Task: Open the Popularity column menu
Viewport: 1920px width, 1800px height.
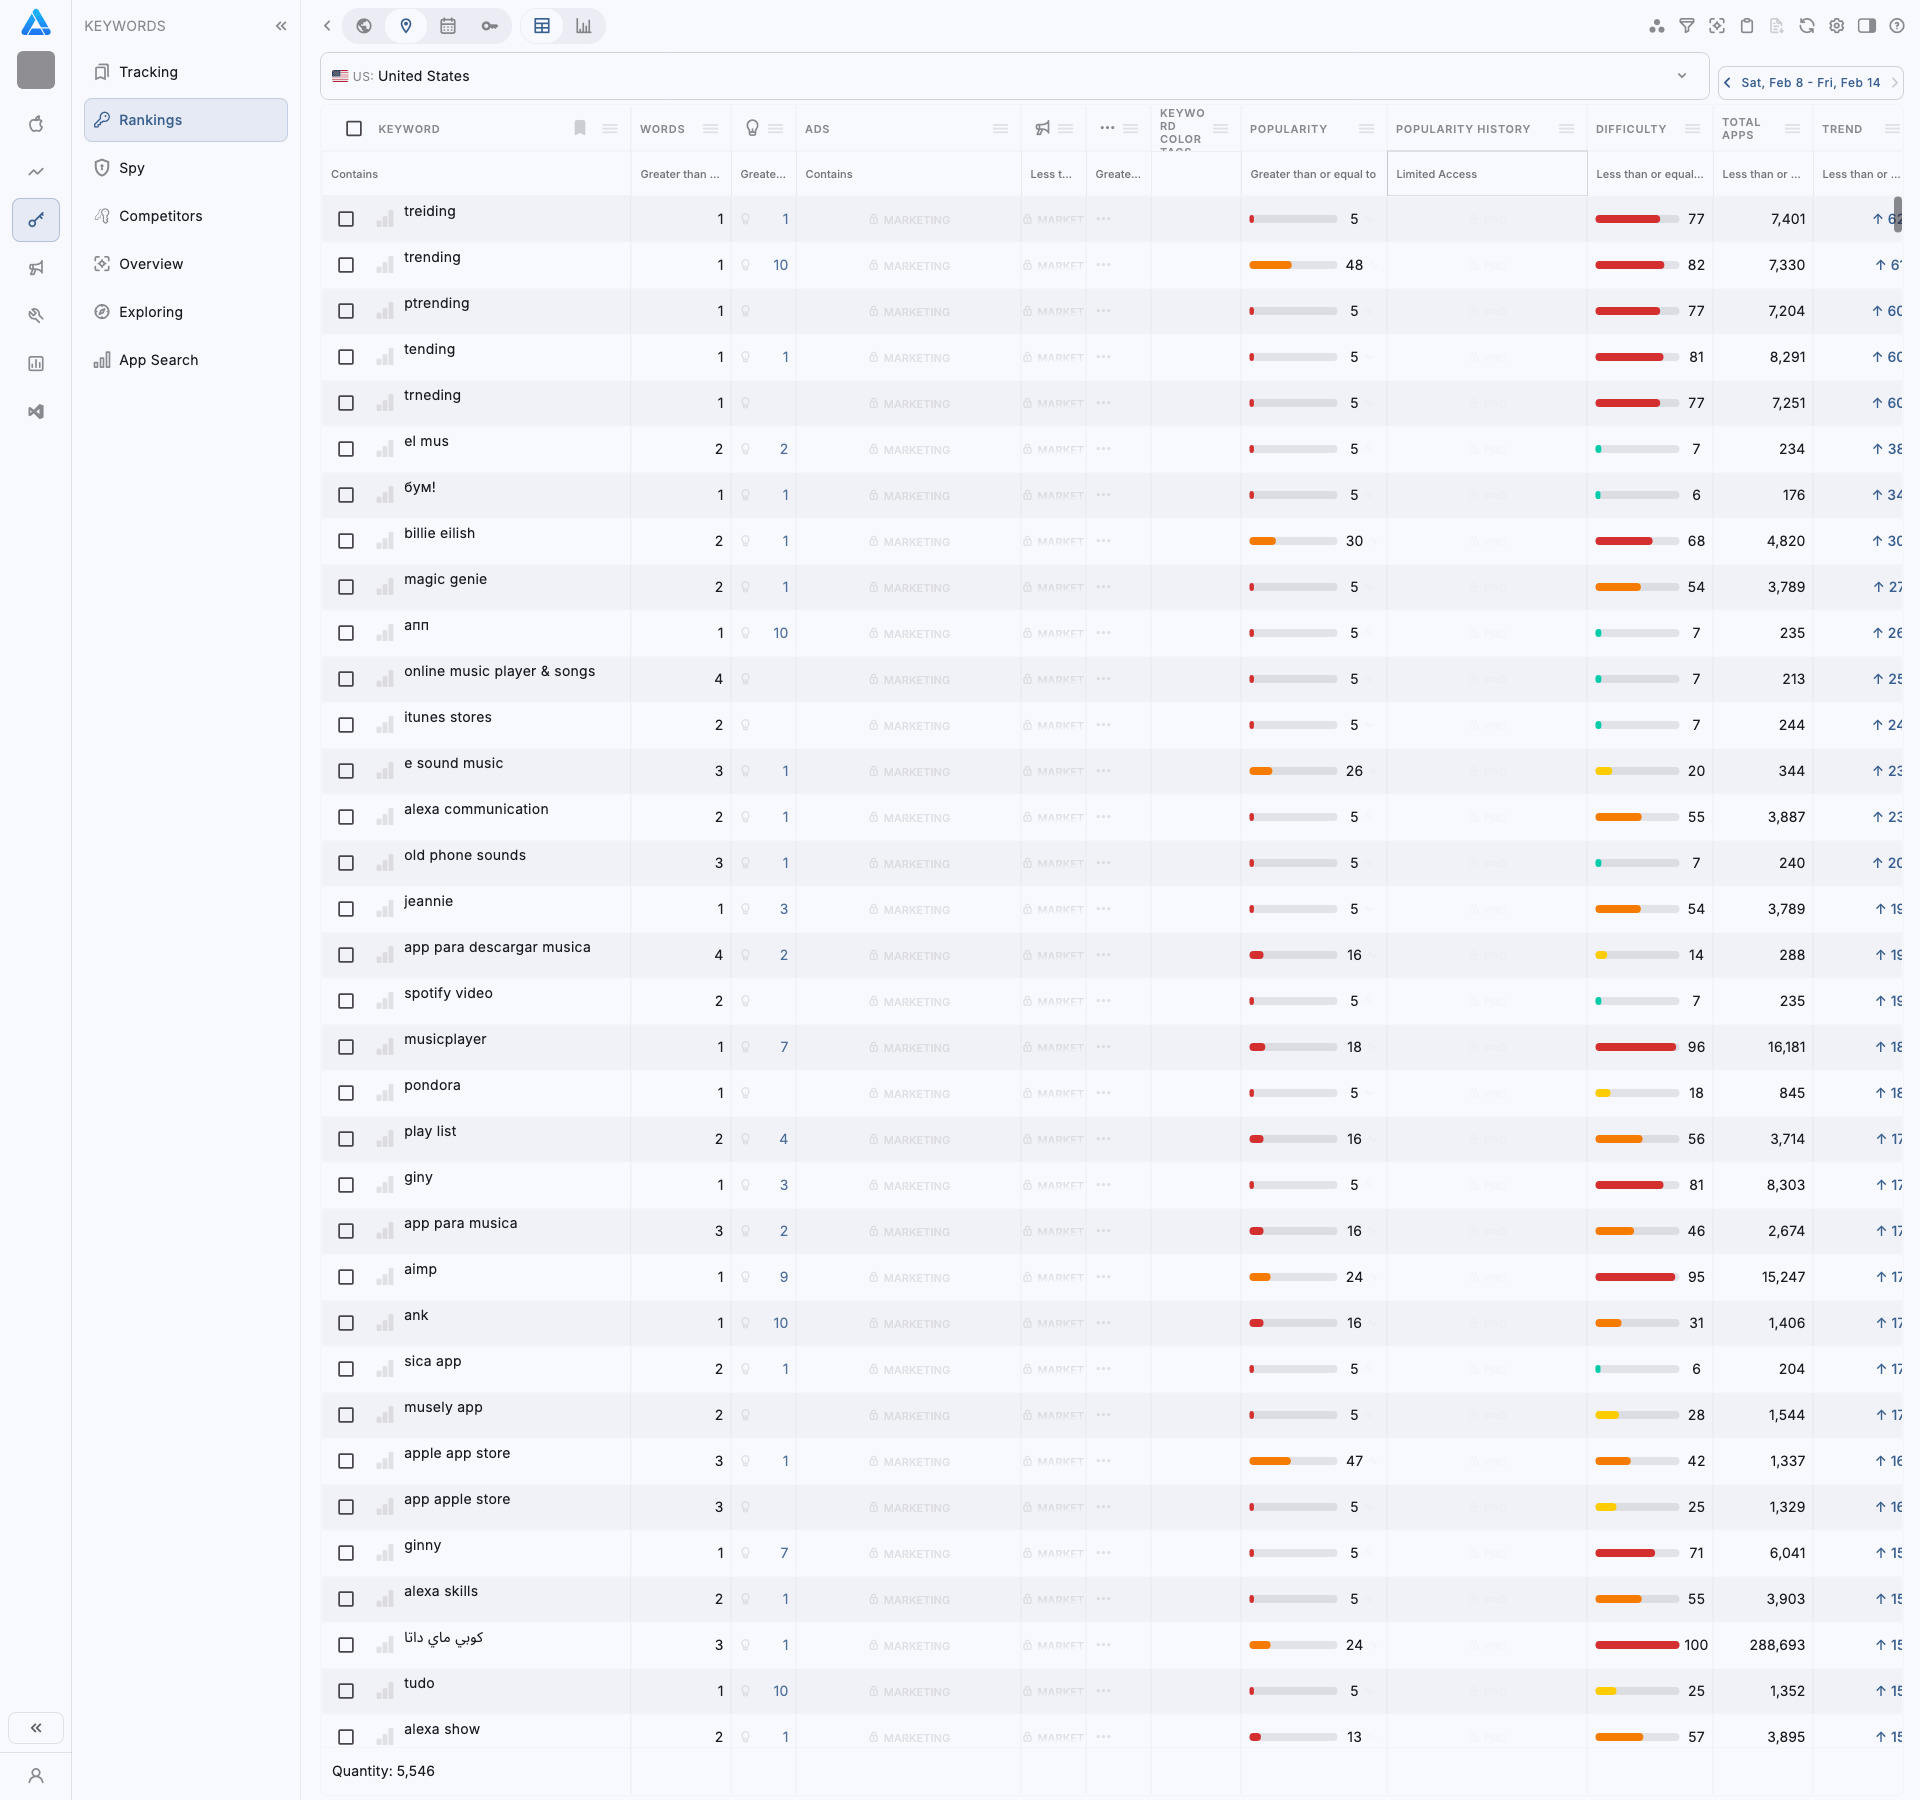Action: (x=1366, y=128)
